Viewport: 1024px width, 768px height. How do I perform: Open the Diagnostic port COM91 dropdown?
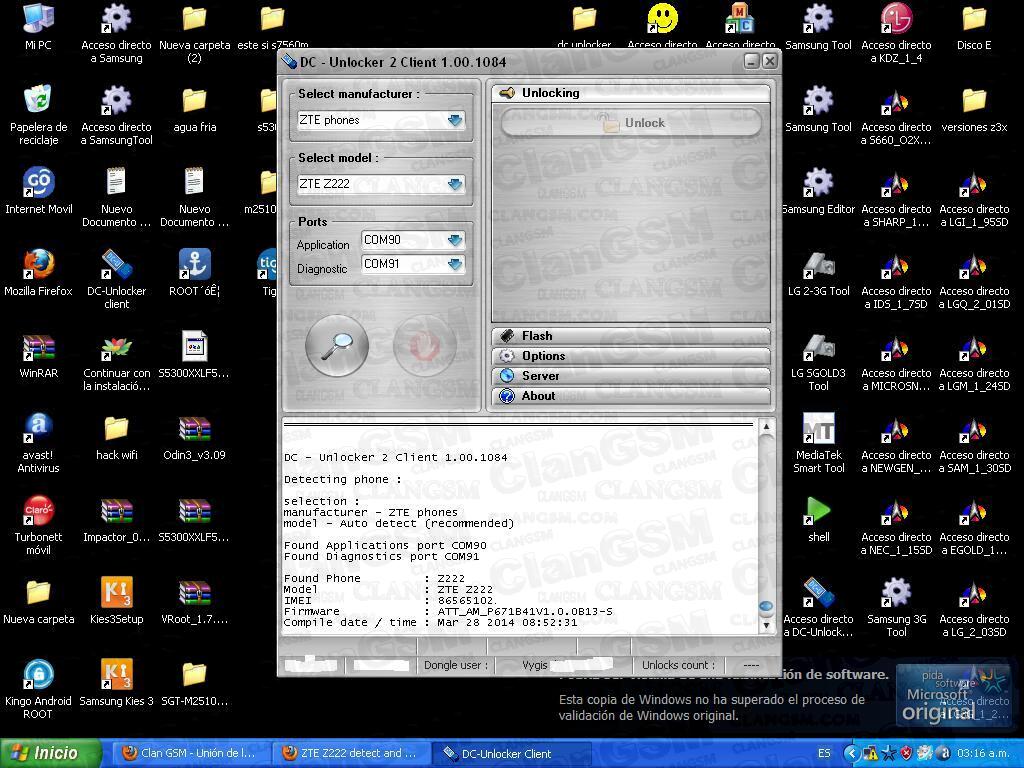[x=413, y=264]
